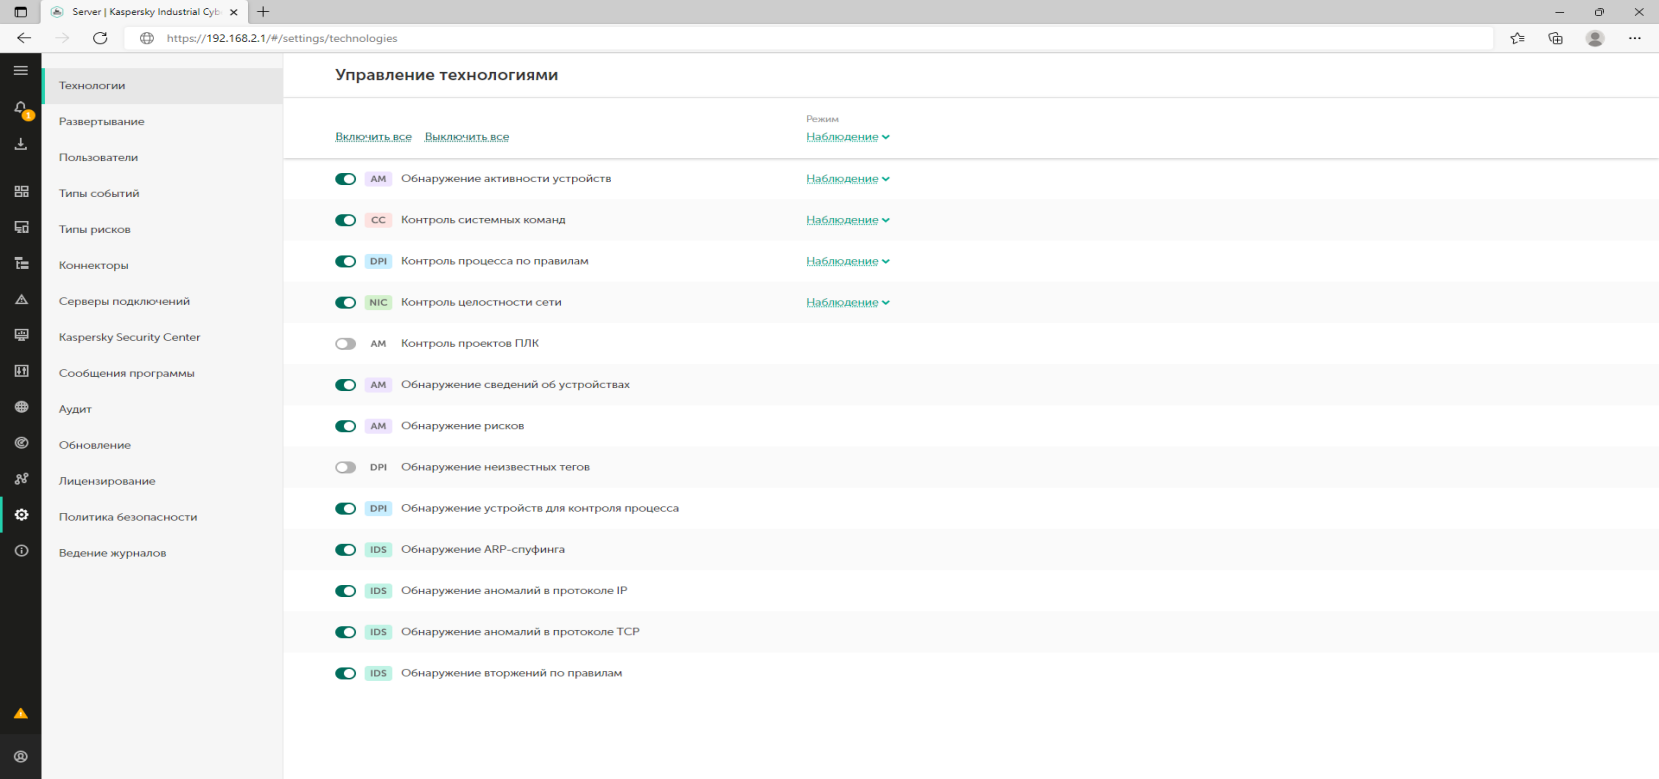The height and width of the screenshot is (779, 1659).
Task: Disable the Обнаружение ARP-спуфинга toggle
Action: click(346, 550)
